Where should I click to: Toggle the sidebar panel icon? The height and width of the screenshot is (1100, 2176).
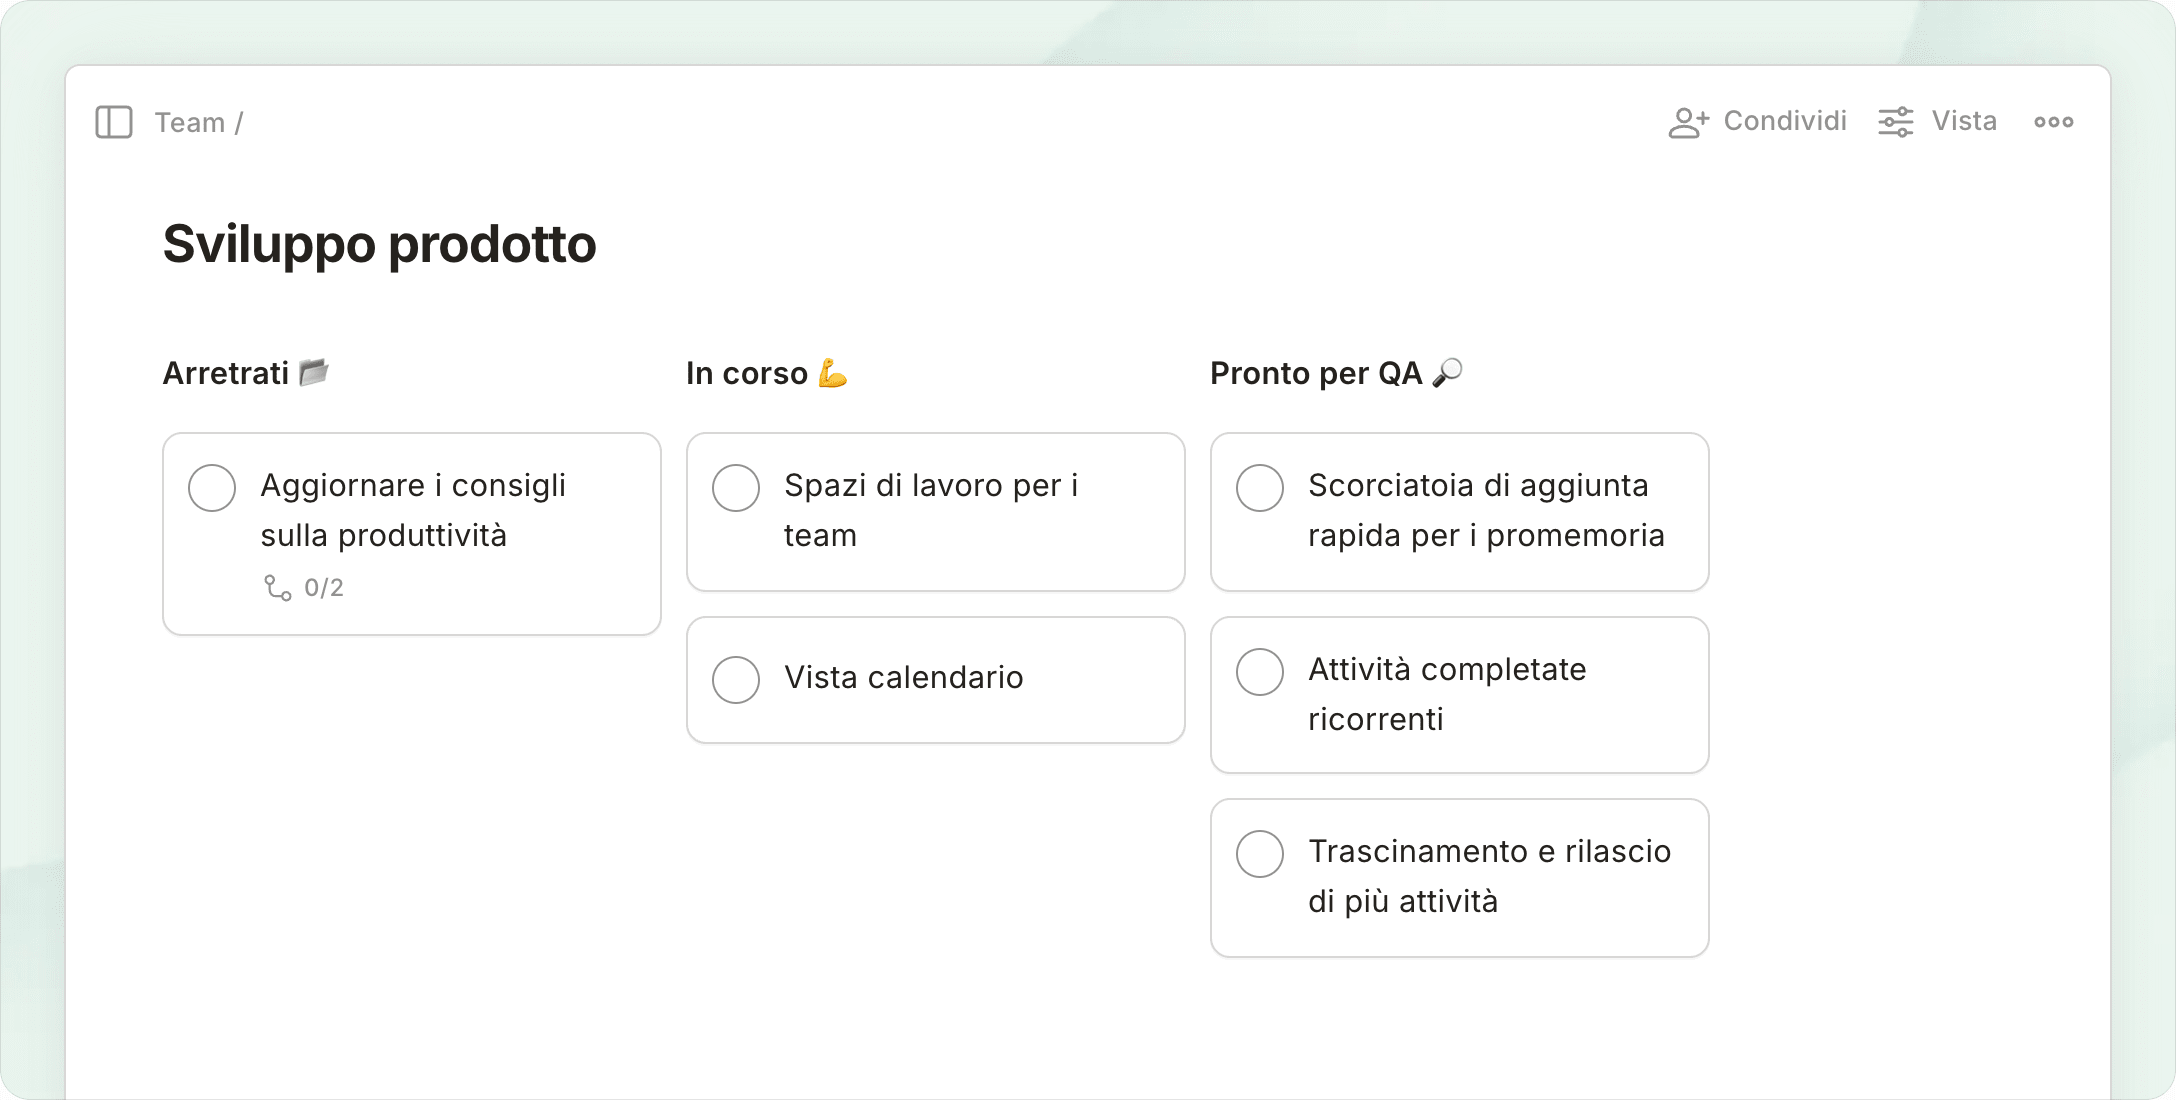[114, 122]
